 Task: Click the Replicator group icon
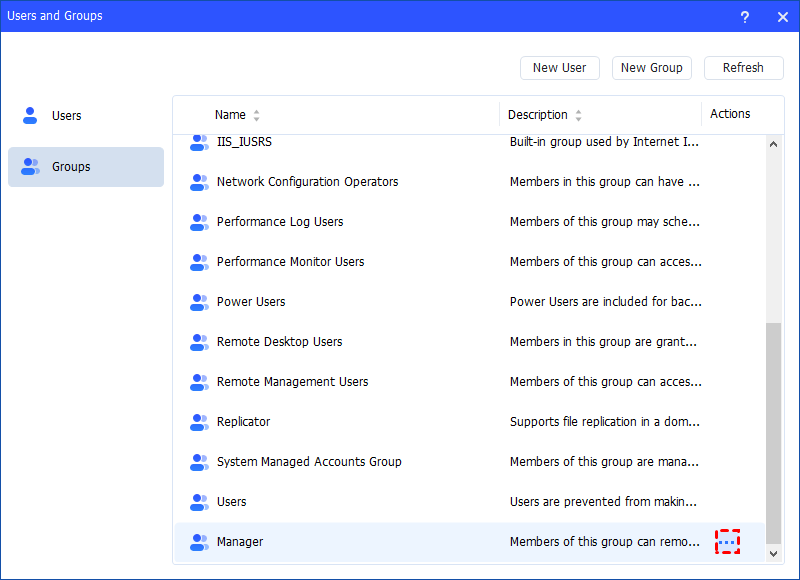point(199,422)
